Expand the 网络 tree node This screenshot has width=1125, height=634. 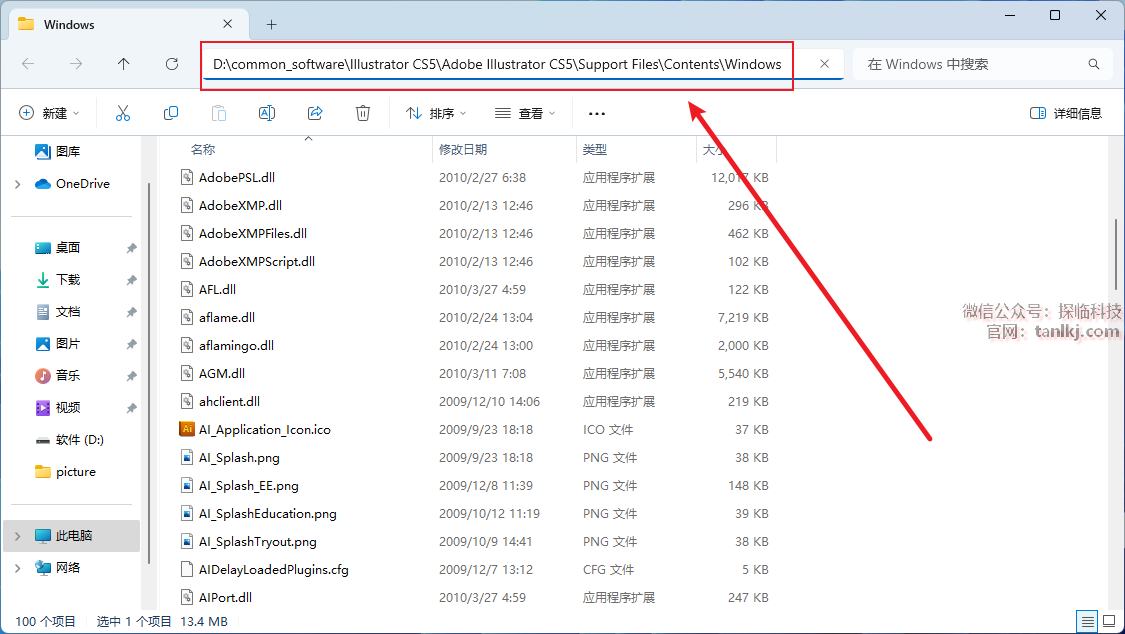point(18,568)
